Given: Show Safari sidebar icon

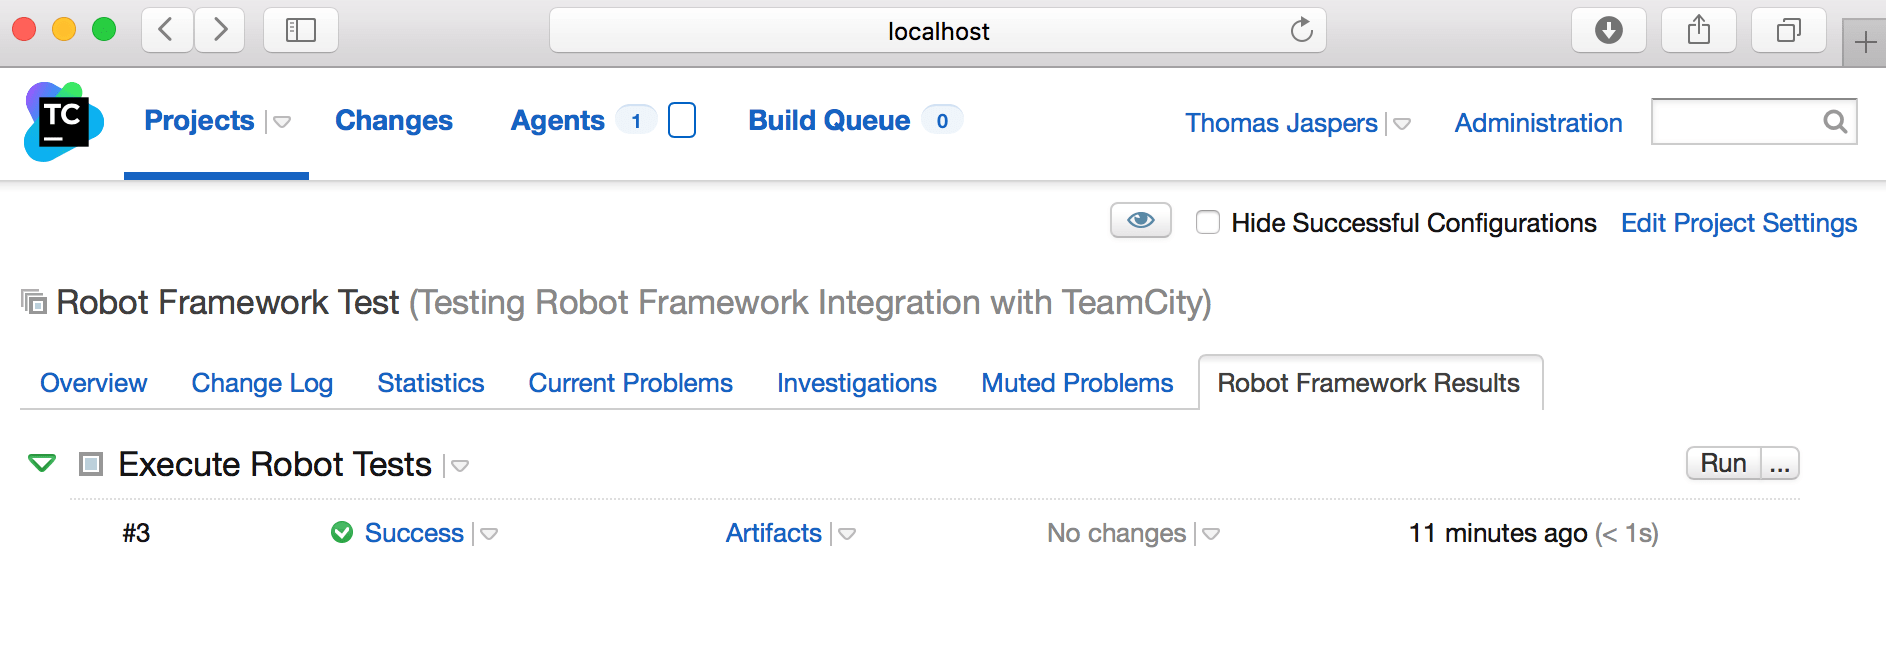Looking at the screenshot, I should pos(300,31).
